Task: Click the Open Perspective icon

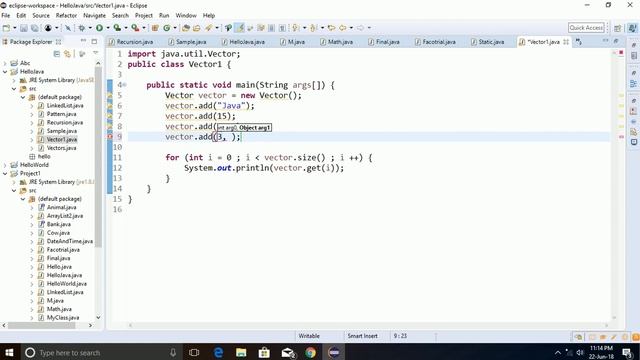Action: click(618, 28)
